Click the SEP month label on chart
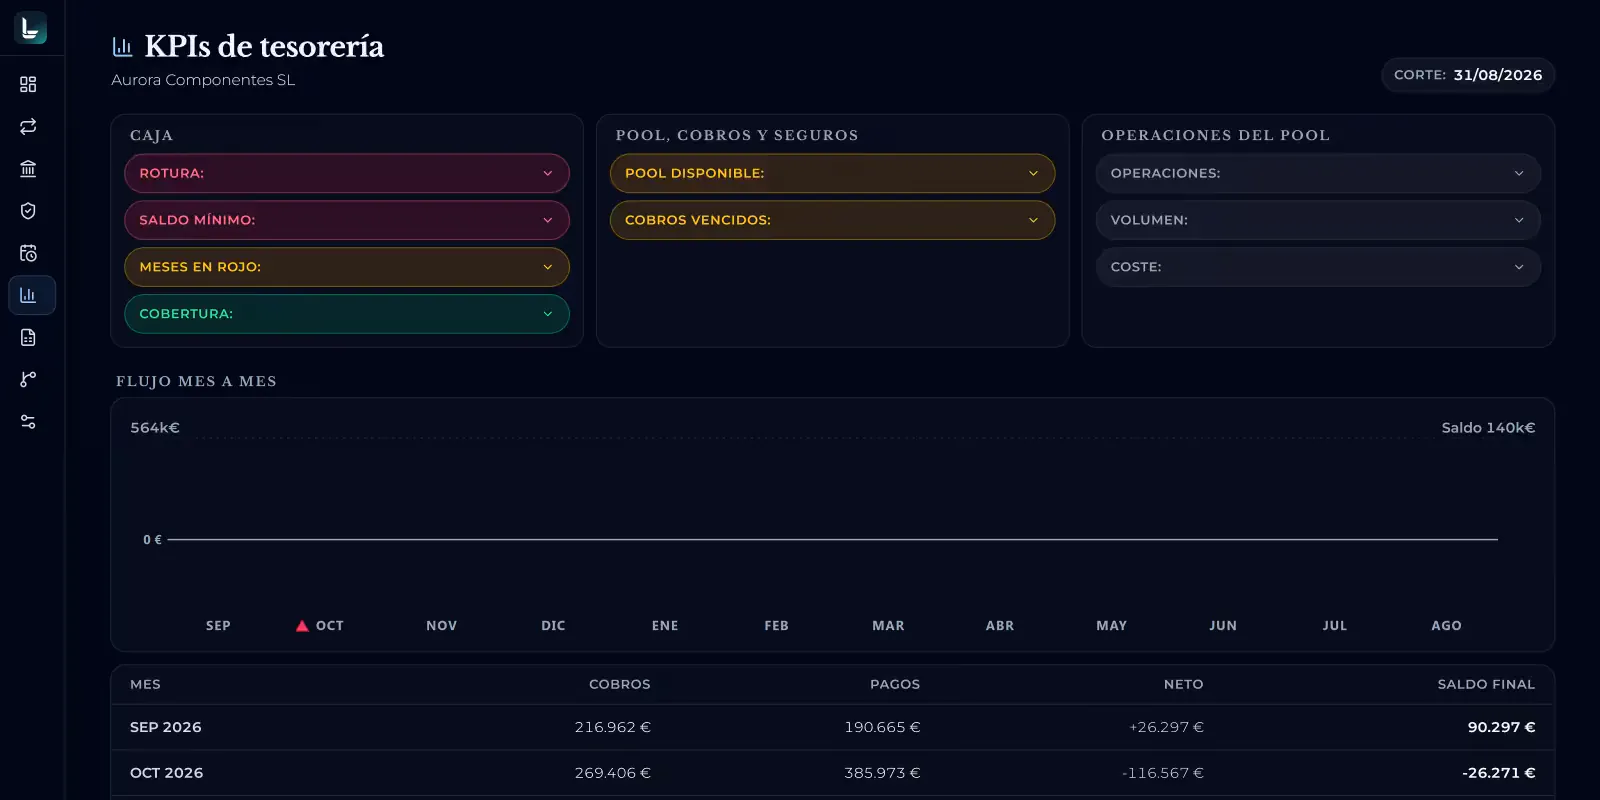This screenshot has height=800, width=1600. (218, 626)
